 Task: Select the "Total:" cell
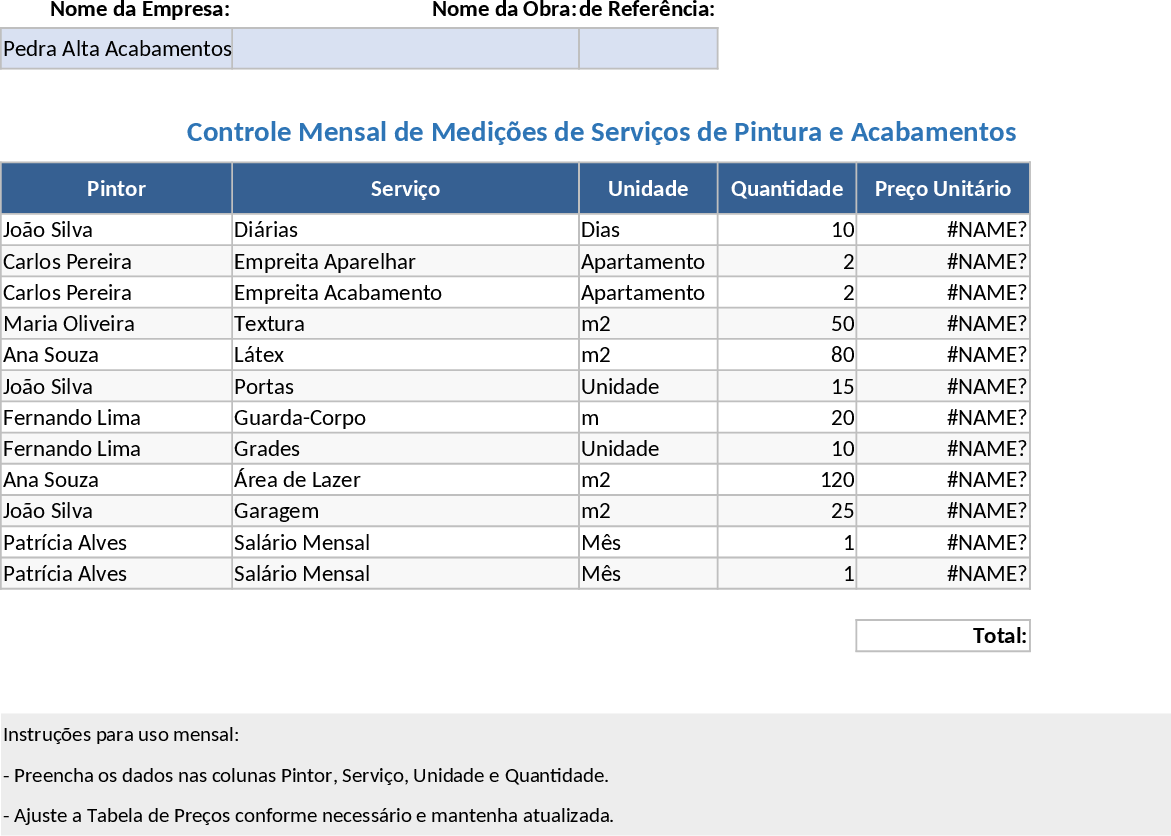coord(943,635)
